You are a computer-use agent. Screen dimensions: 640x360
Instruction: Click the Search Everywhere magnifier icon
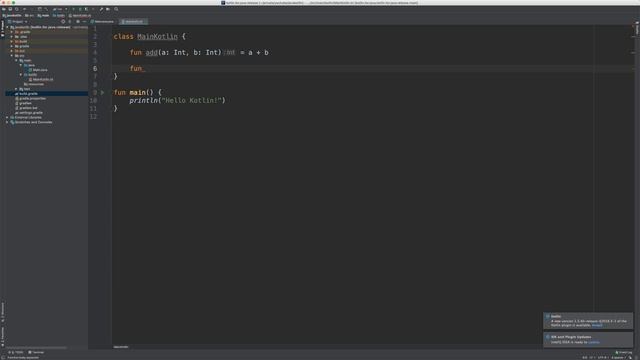[x=116, y=9]
